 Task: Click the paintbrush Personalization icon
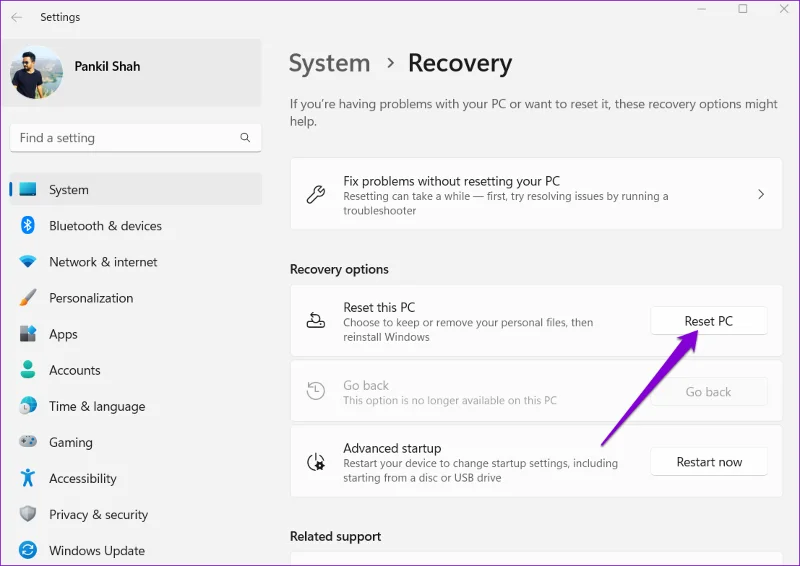tap(28, 298)
